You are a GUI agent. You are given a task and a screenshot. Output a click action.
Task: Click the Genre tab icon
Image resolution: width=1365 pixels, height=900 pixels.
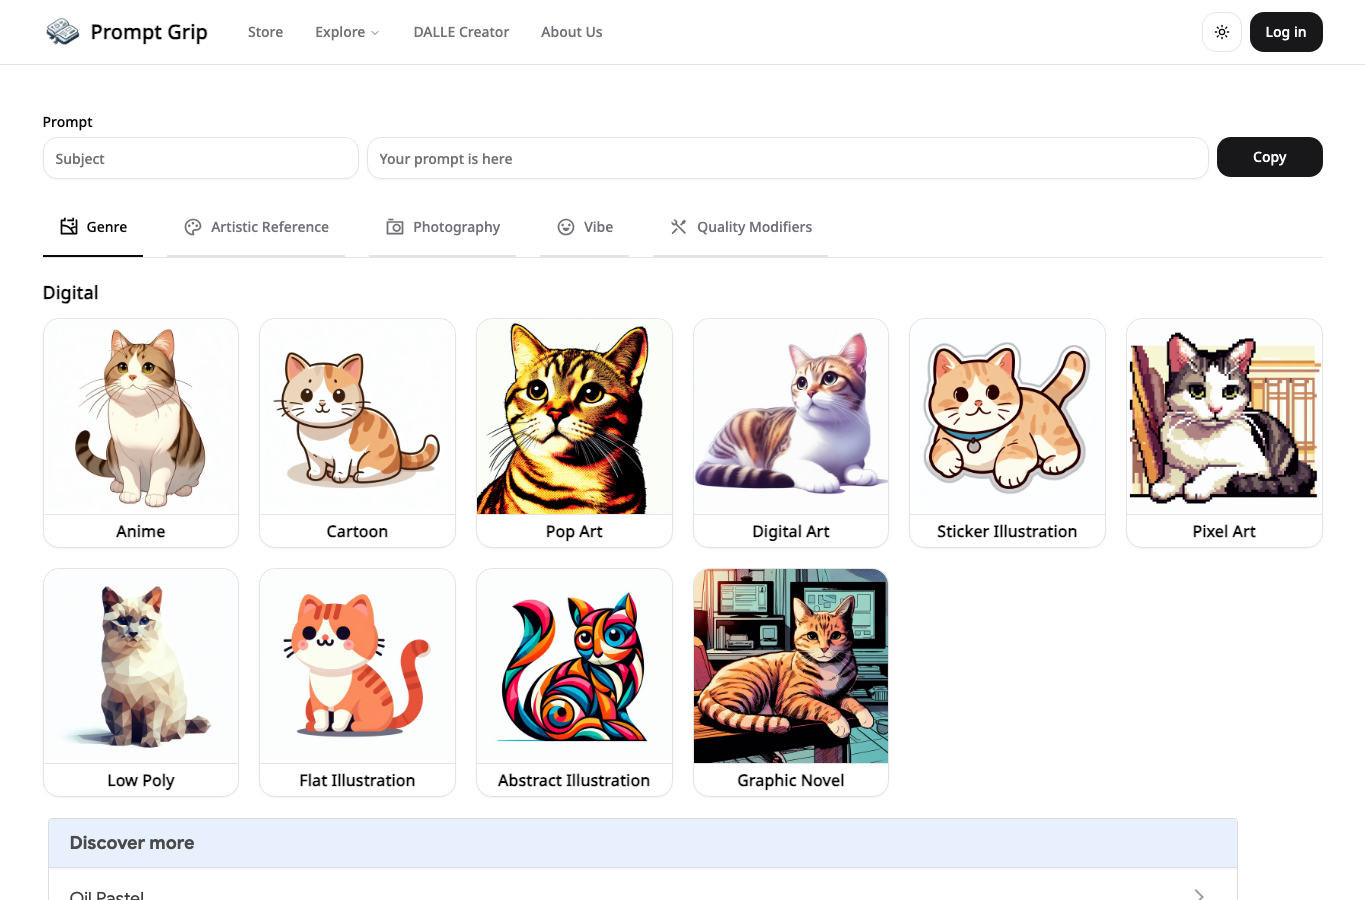click(x=69, y=227)
